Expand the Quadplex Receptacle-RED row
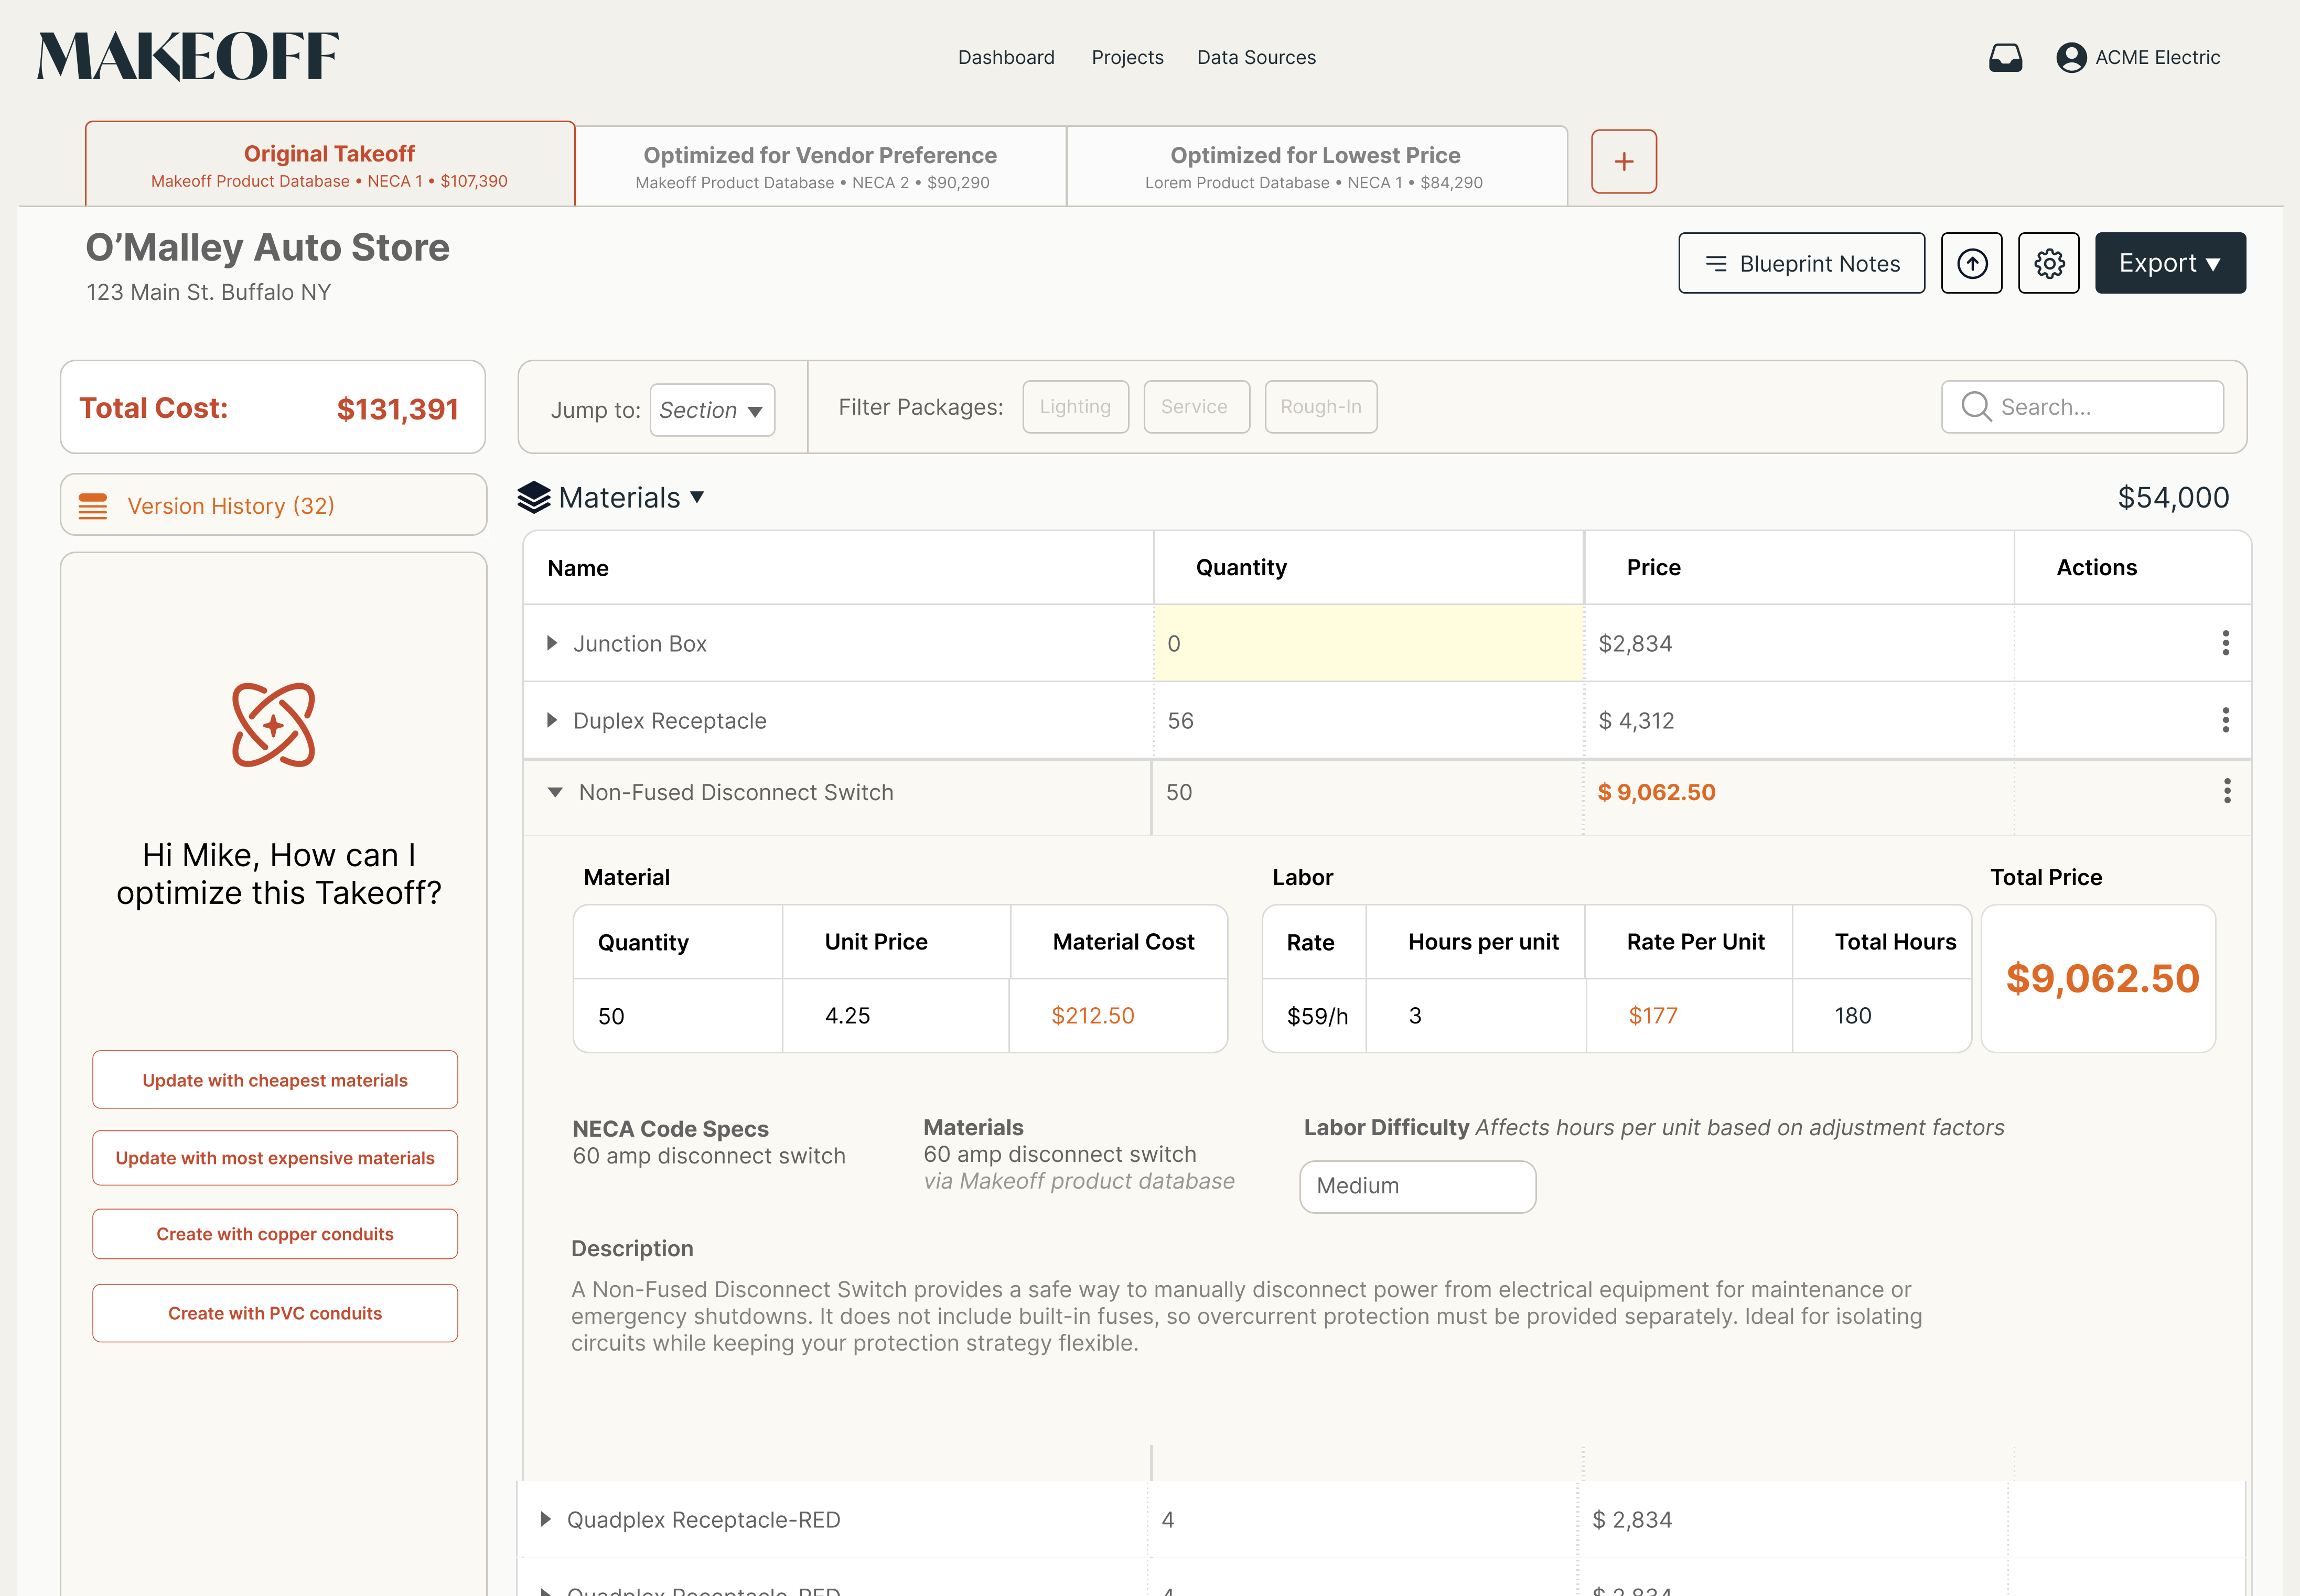2300x1596 pixels. point(545,1519)
